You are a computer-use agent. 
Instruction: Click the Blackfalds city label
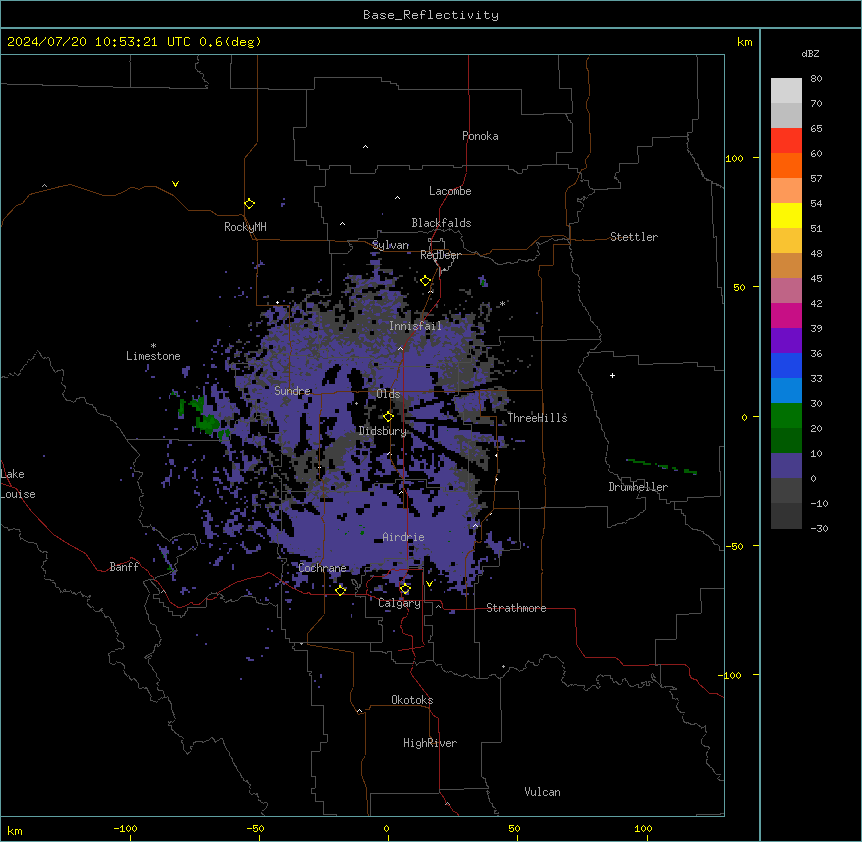441,223
